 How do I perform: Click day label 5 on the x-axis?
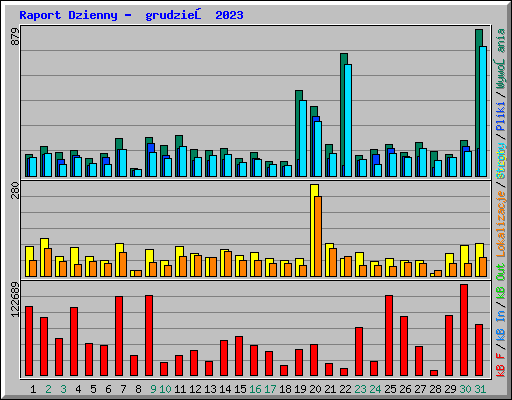[x=93, y=389]
